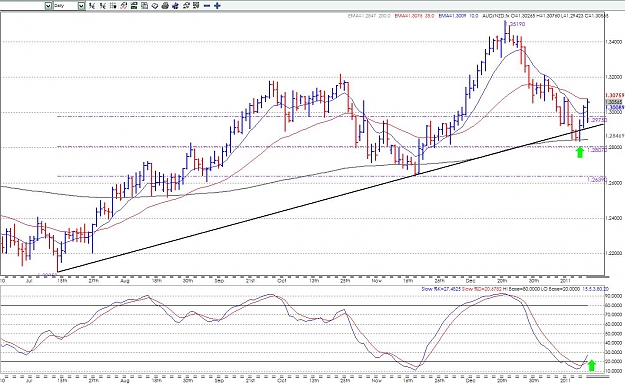Click the 2011 label on the date axis

(x=565, y=280)
